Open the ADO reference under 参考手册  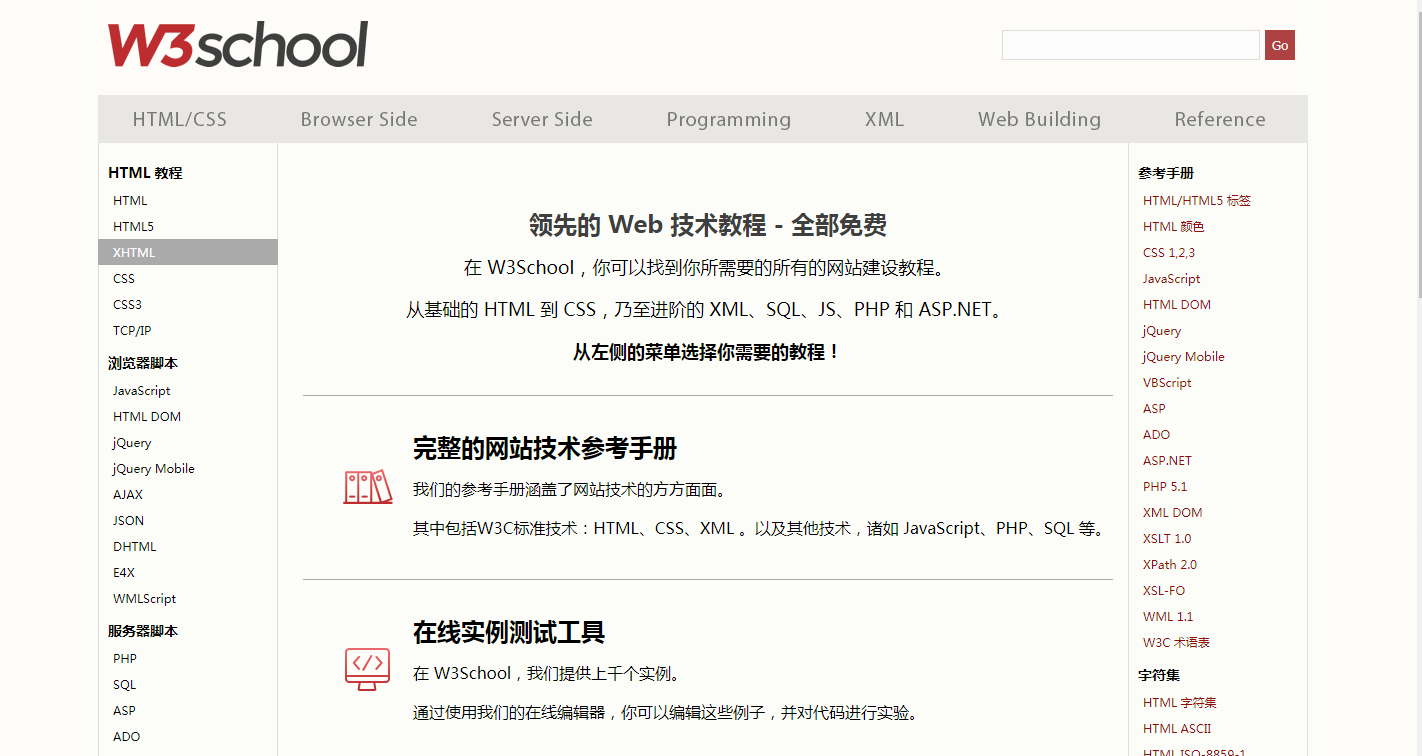(x=1157, y=435)
